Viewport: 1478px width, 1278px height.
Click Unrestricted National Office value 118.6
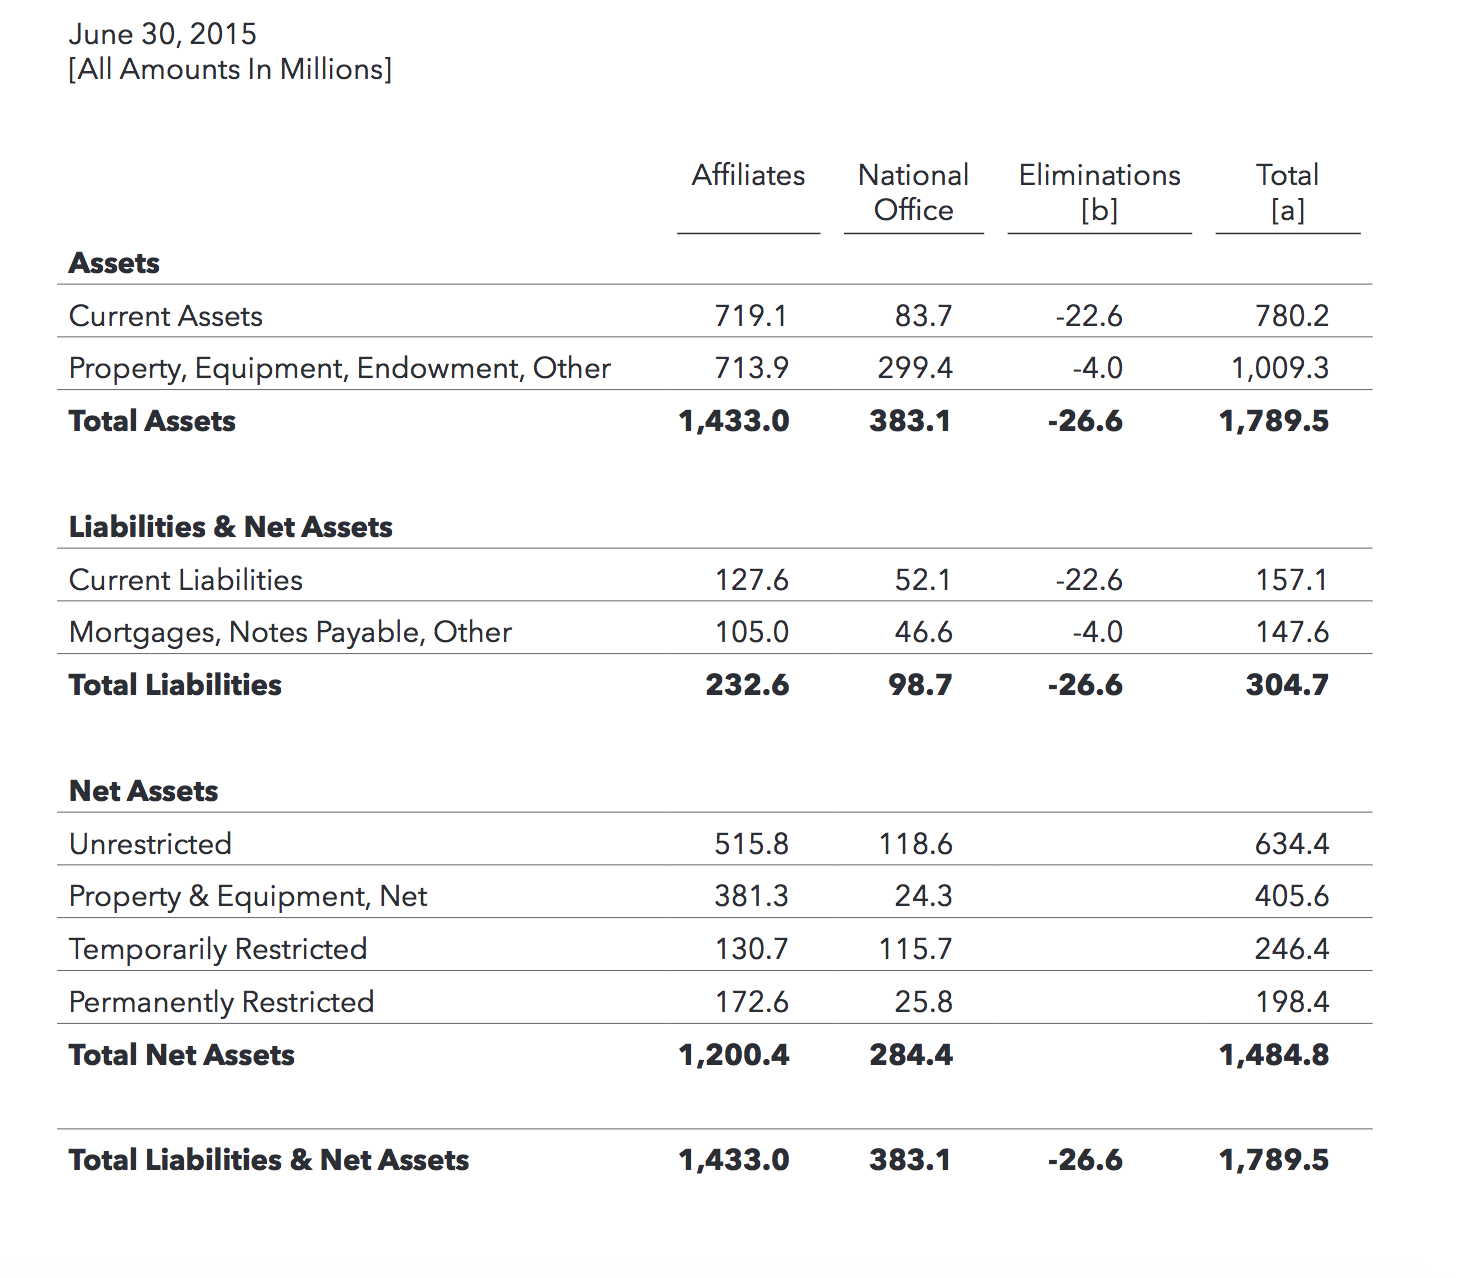point(915,844)
